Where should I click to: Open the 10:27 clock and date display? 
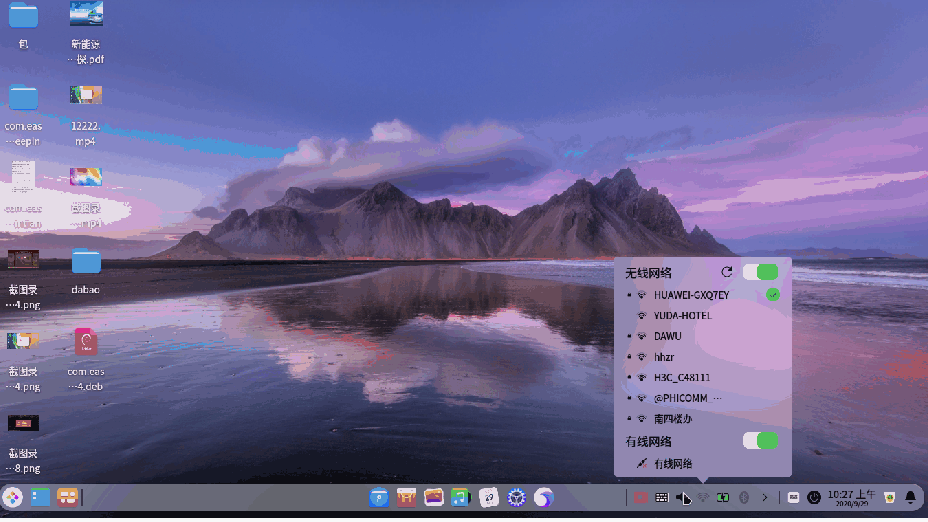(852, 498)
